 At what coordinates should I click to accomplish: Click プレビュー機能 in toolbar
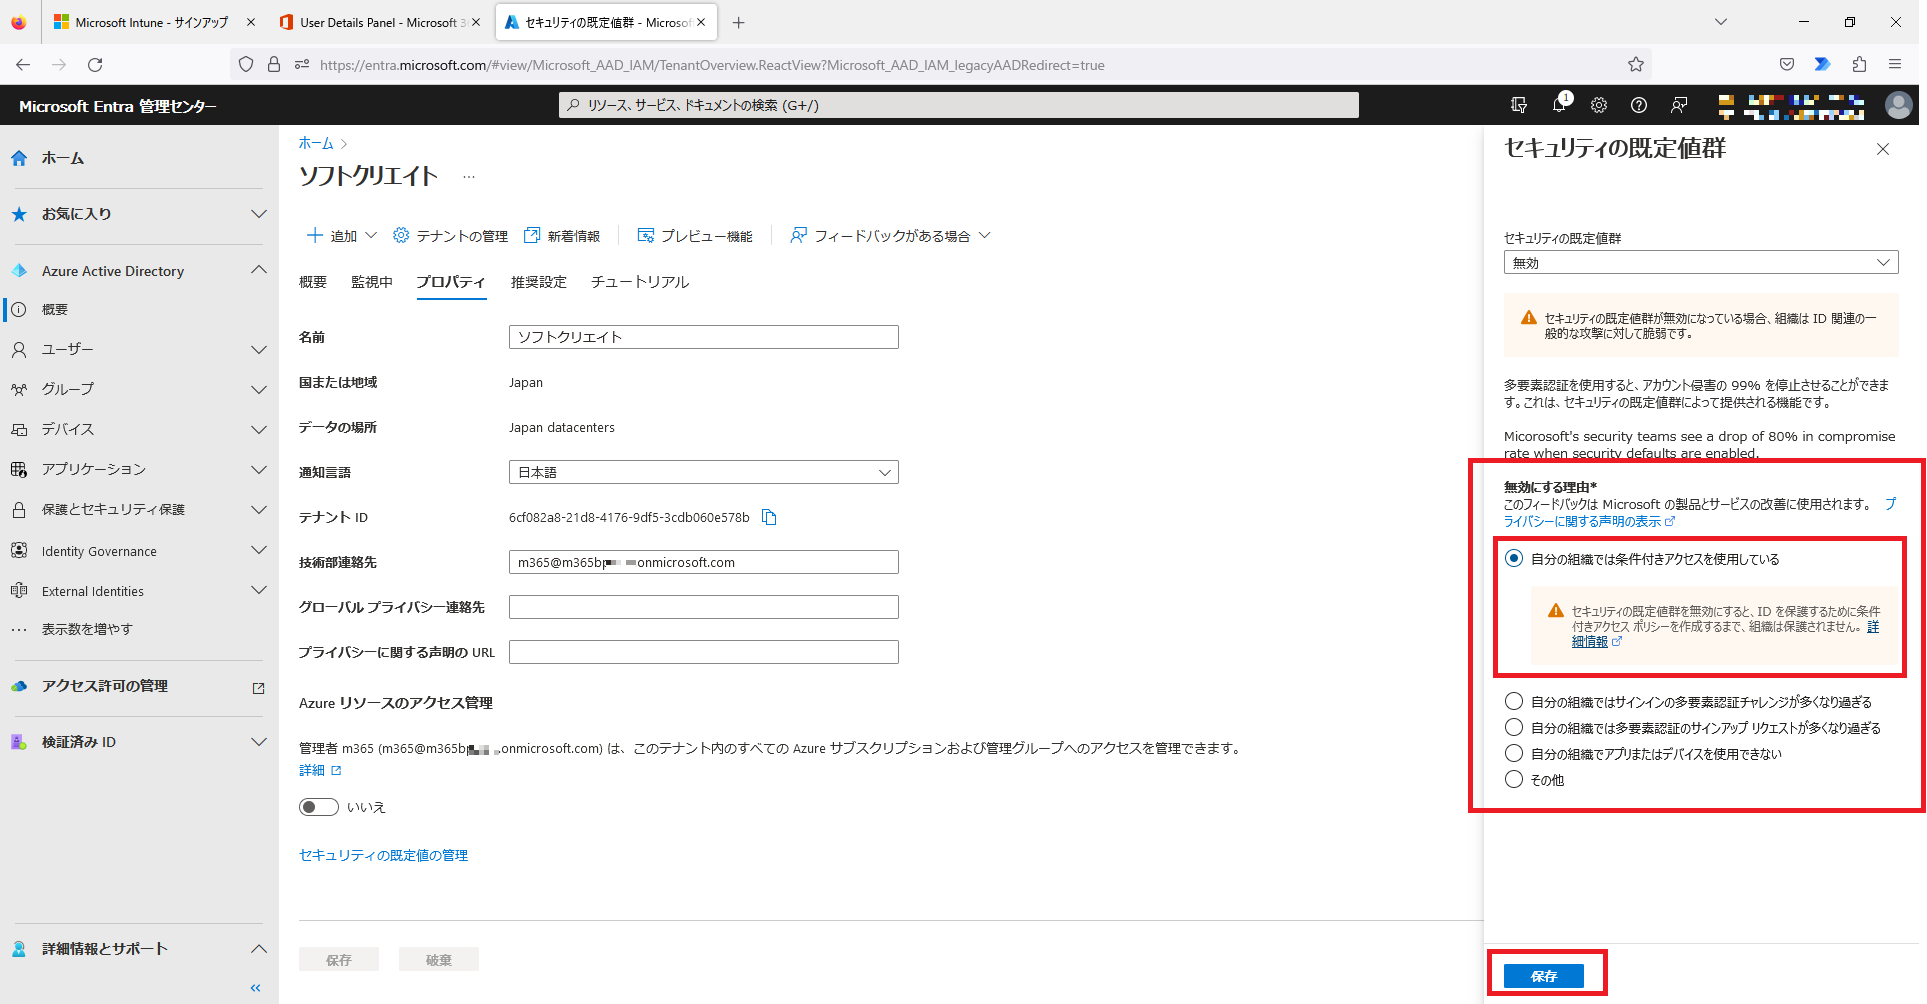pyautogui.click(x=695, y=236)
